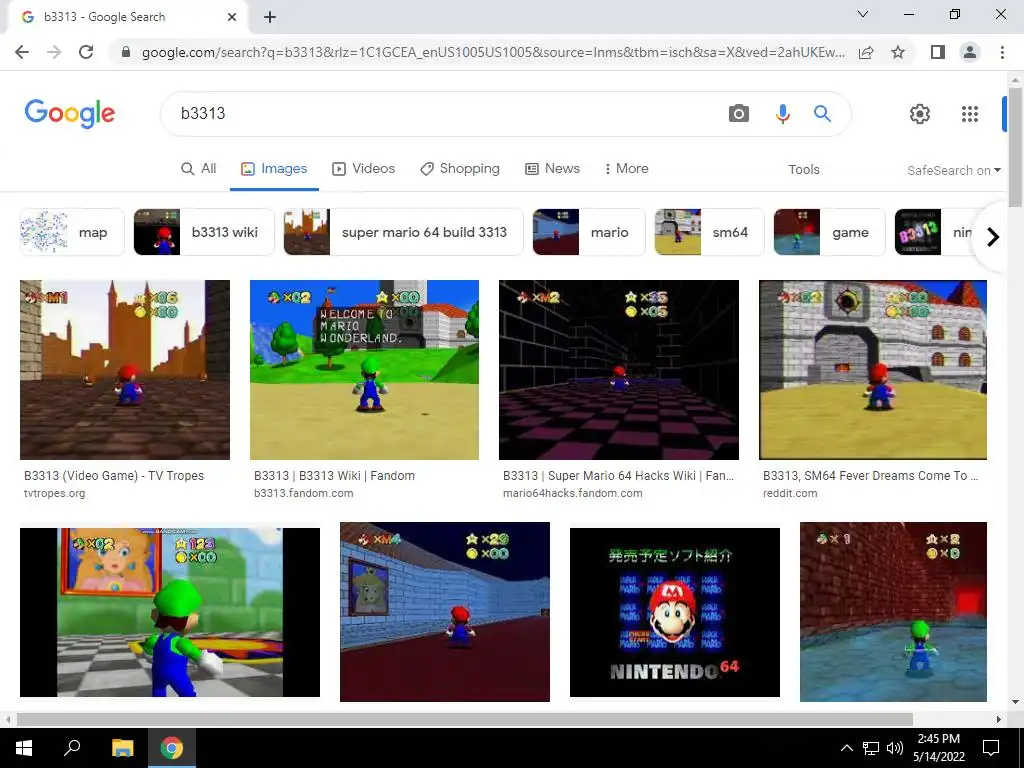Image resolution: width=1024 pixels, height=768 pixels.
Task: Click the blue search magnifier button
Action: [822, 114]
